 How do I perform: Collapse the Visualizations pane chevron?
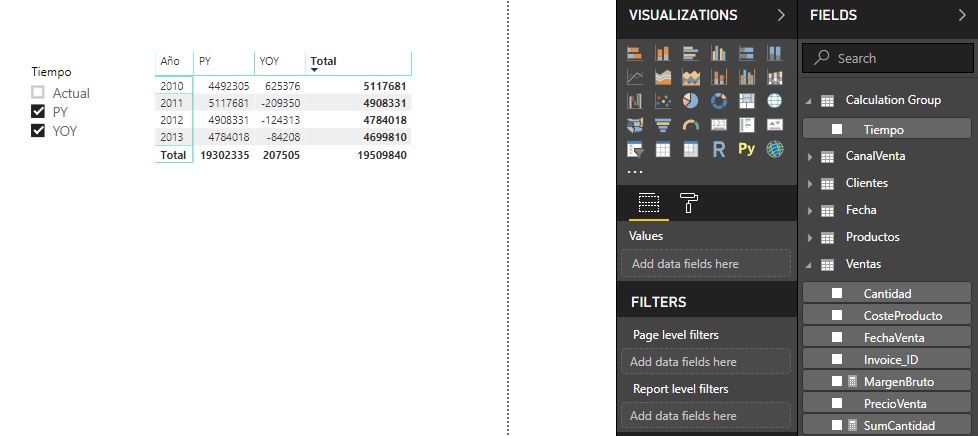point(781,16)
